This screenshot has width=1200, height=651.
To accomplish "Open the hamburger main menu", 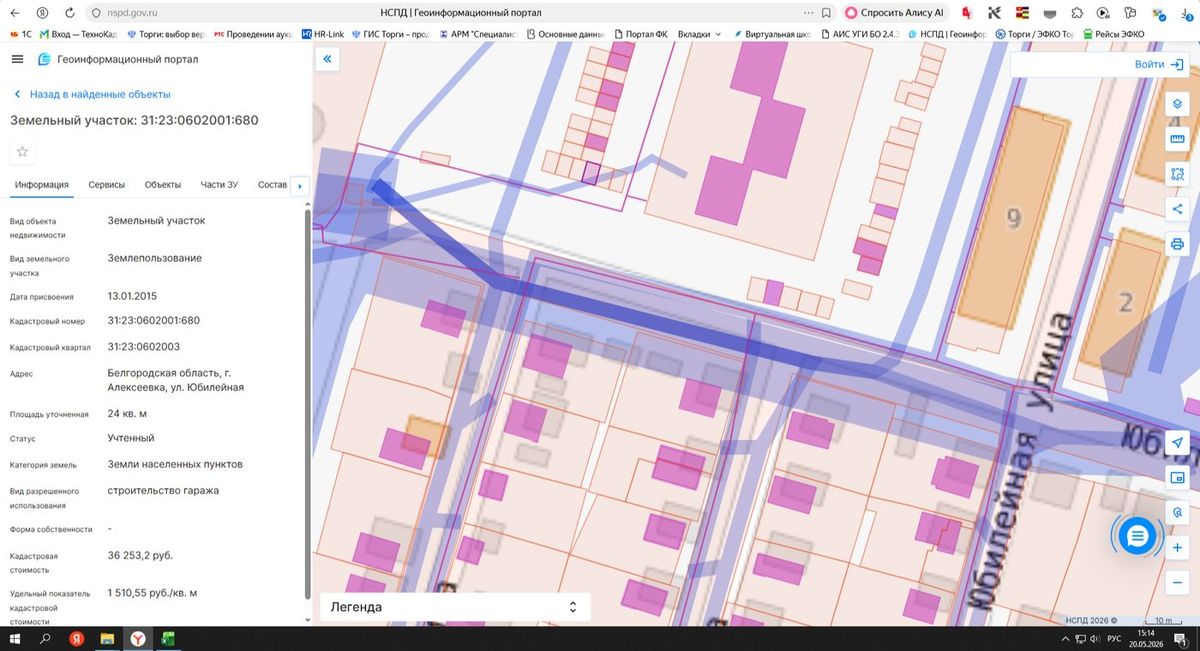I will click(17, 59).
